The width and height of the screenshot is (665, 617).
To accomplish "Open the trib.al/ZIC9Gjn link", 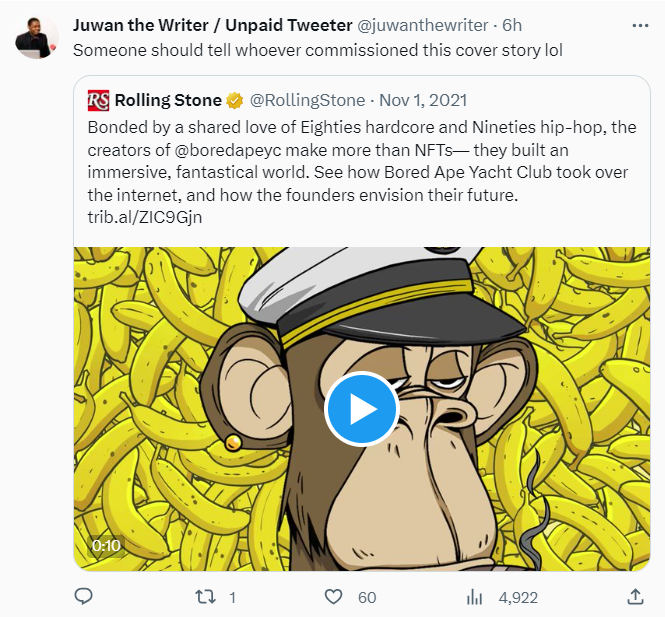I will (146, 217).
